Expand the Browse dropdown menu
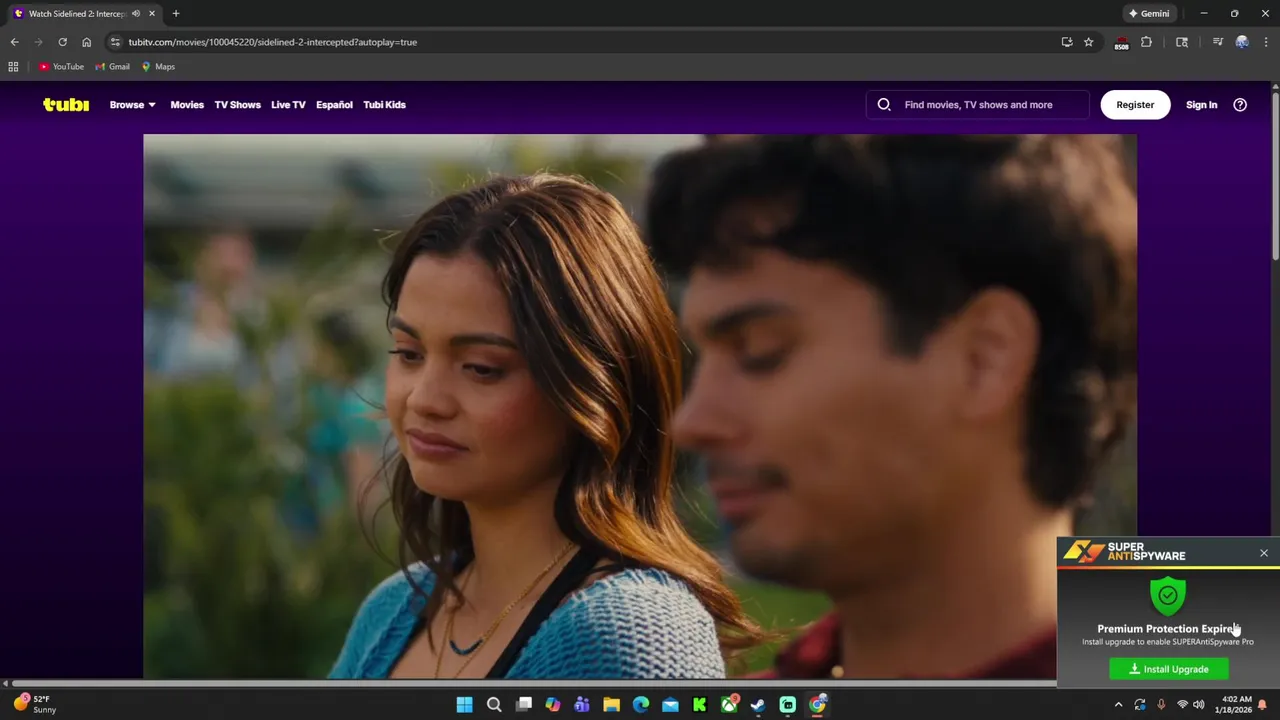 click(x=132, y=105)
